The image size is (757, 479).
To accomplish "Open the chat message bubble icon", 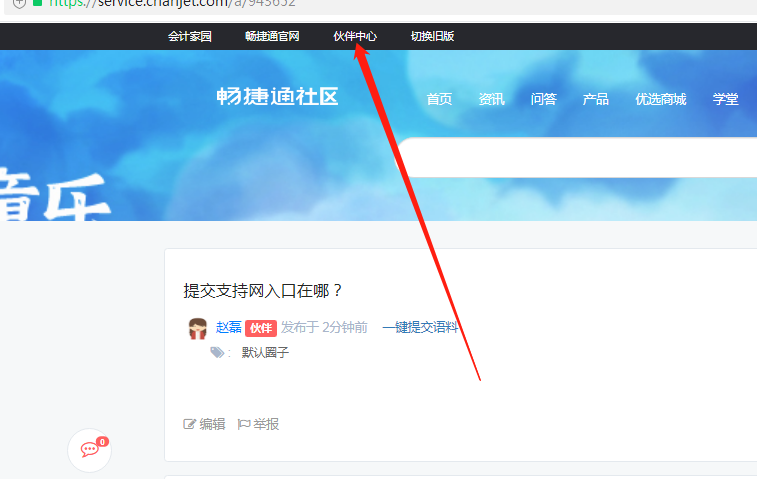I will [x=89, y=450].
